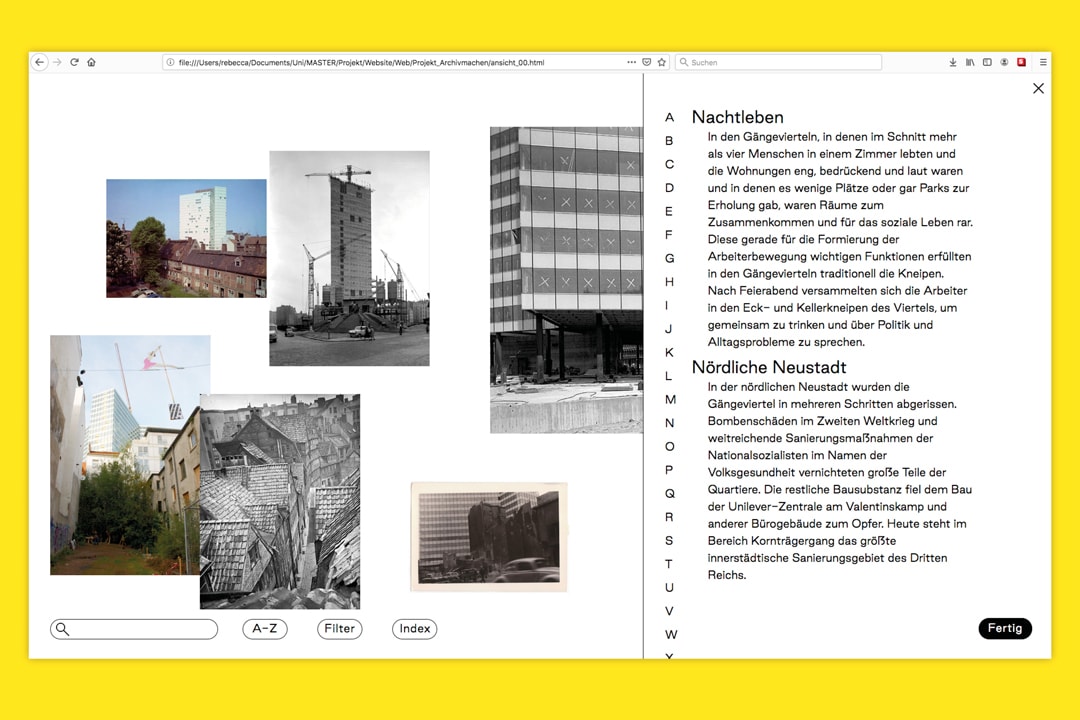Image resolution: width=1080 pixels, height=720 pixels.
Task: Jump to letter V in the index
Action: pyautogui.click(x=669, y=611)
